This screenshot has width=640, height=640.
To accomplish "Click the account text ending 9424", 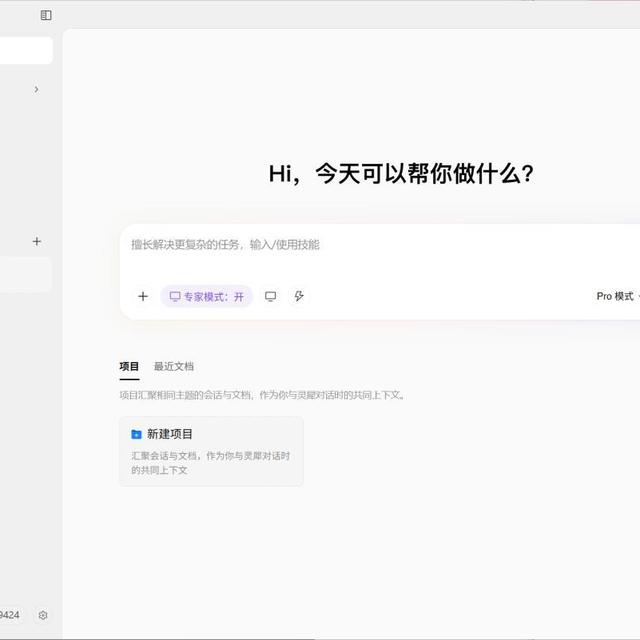I will coord(9,615).
